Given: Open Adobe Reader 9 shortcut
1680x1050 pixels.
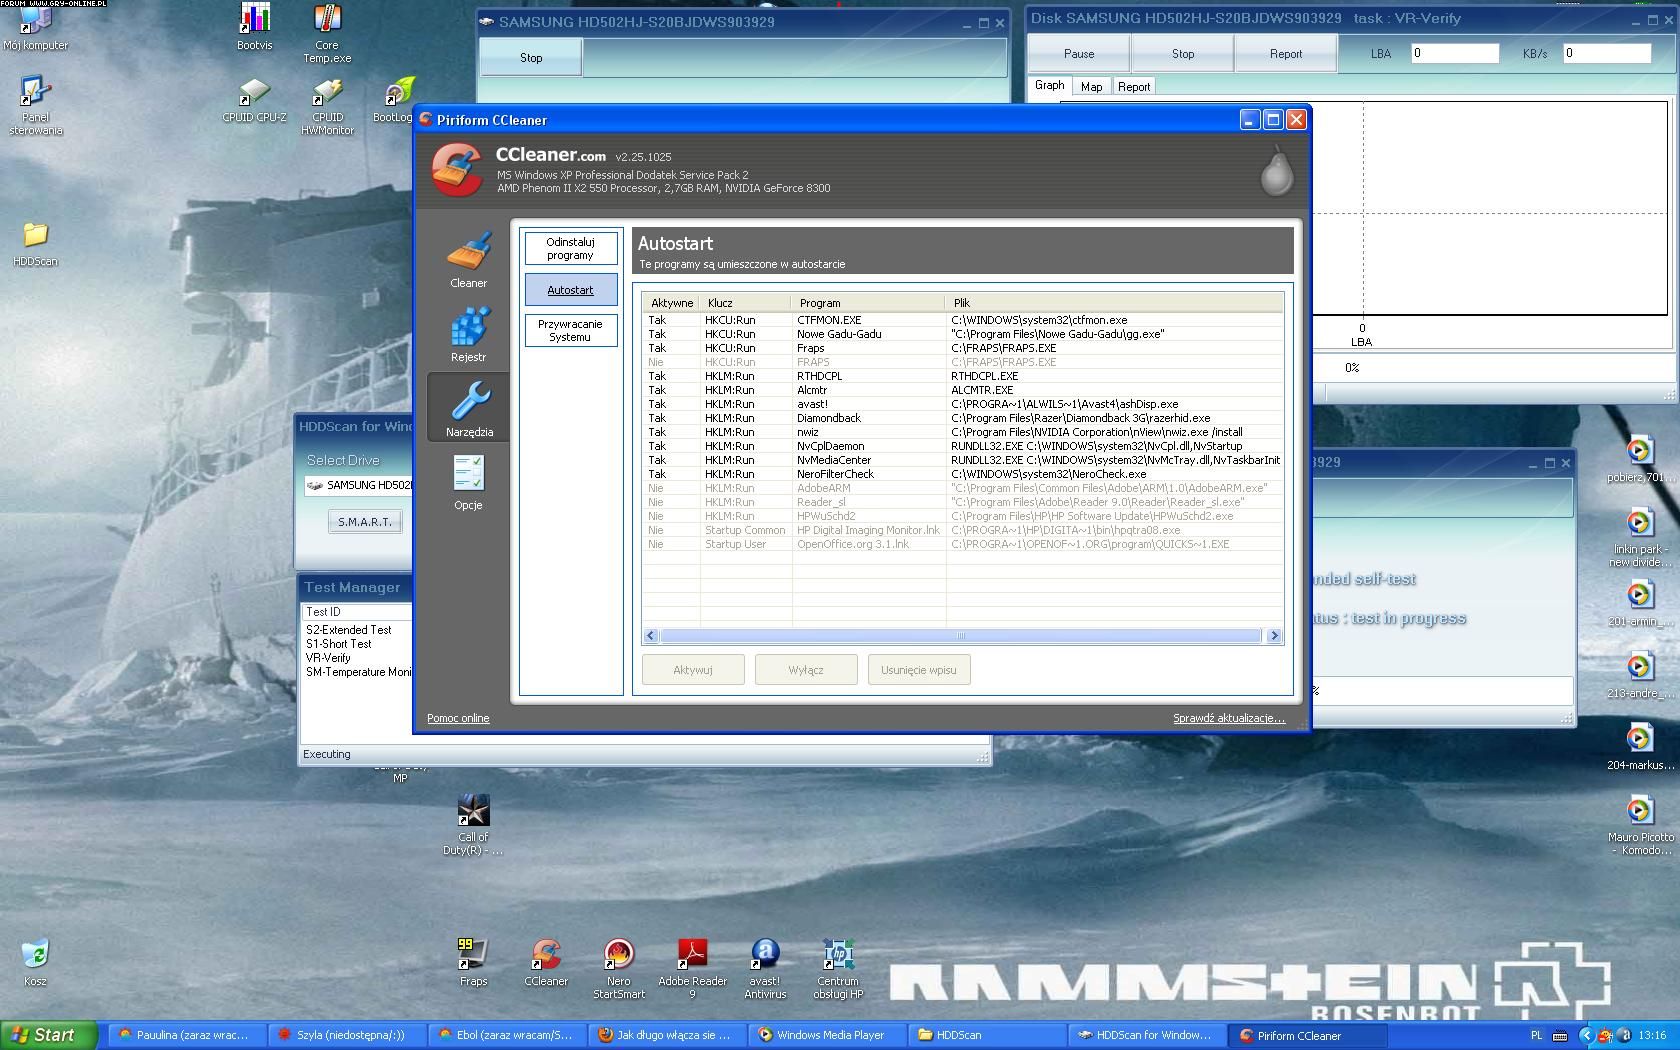Looking at the screenshot, I should click(x=692, y=969).
